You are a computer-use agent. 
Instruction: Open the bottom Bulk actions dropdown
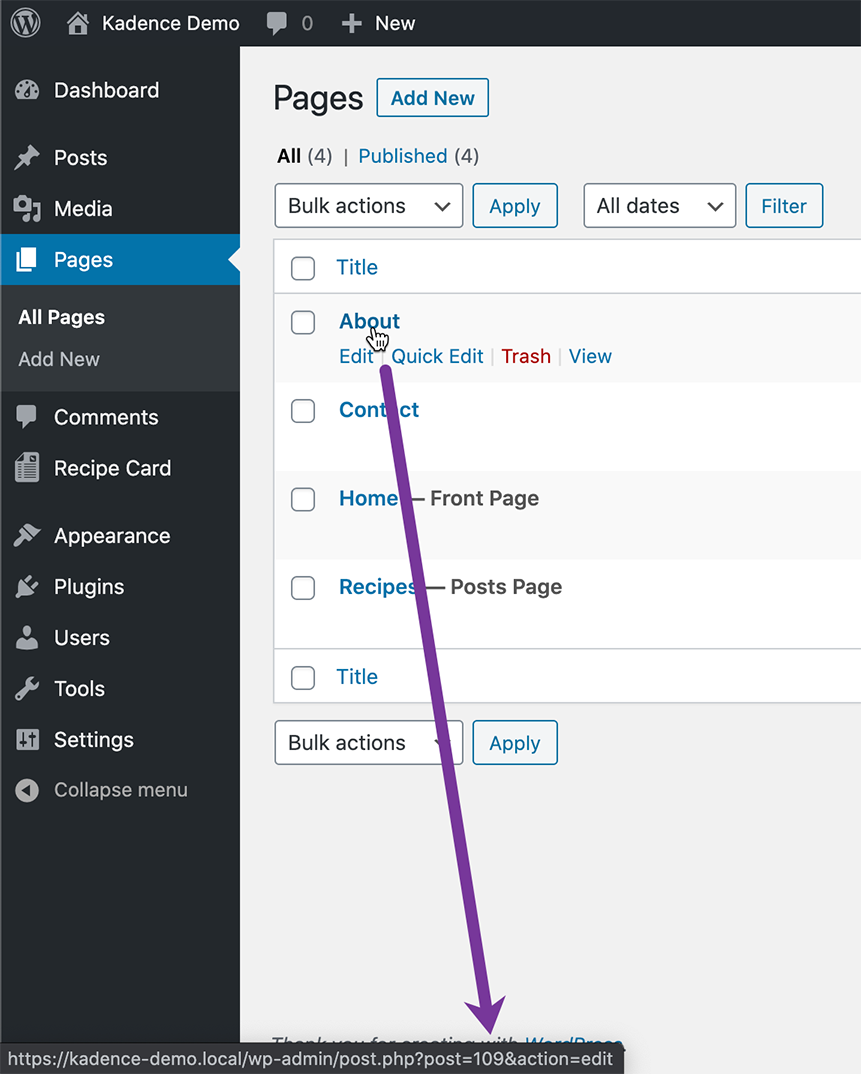click(368, 743)
